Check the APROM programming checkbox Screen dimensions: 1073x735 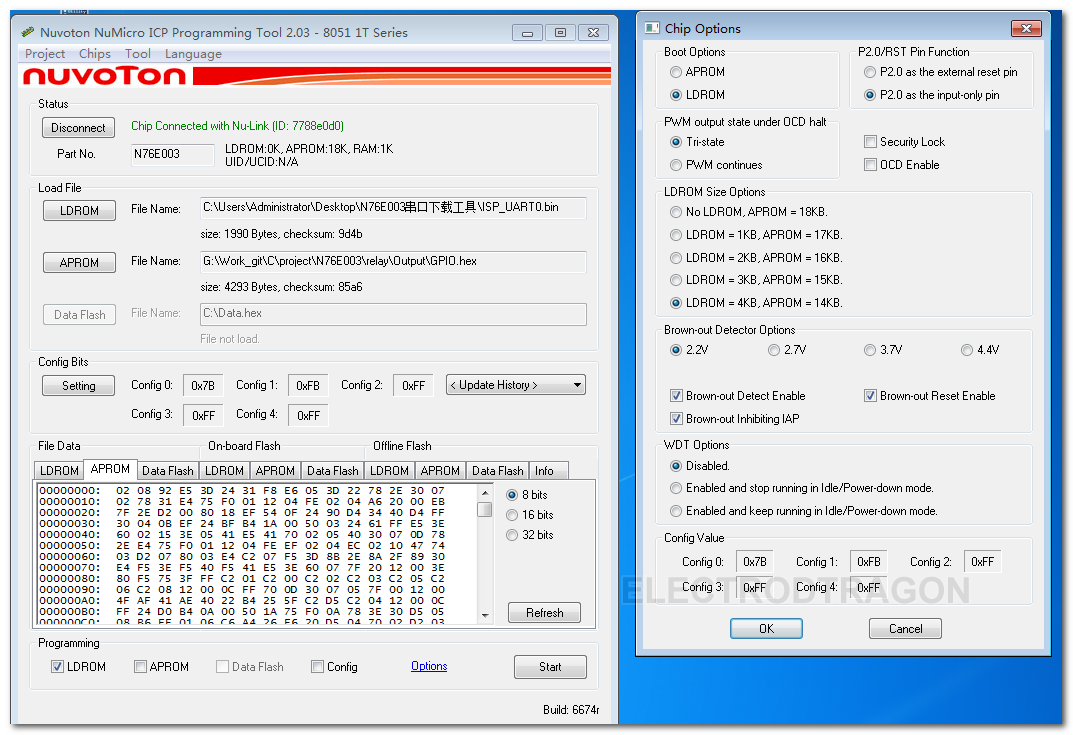click(x=141, y=667)
